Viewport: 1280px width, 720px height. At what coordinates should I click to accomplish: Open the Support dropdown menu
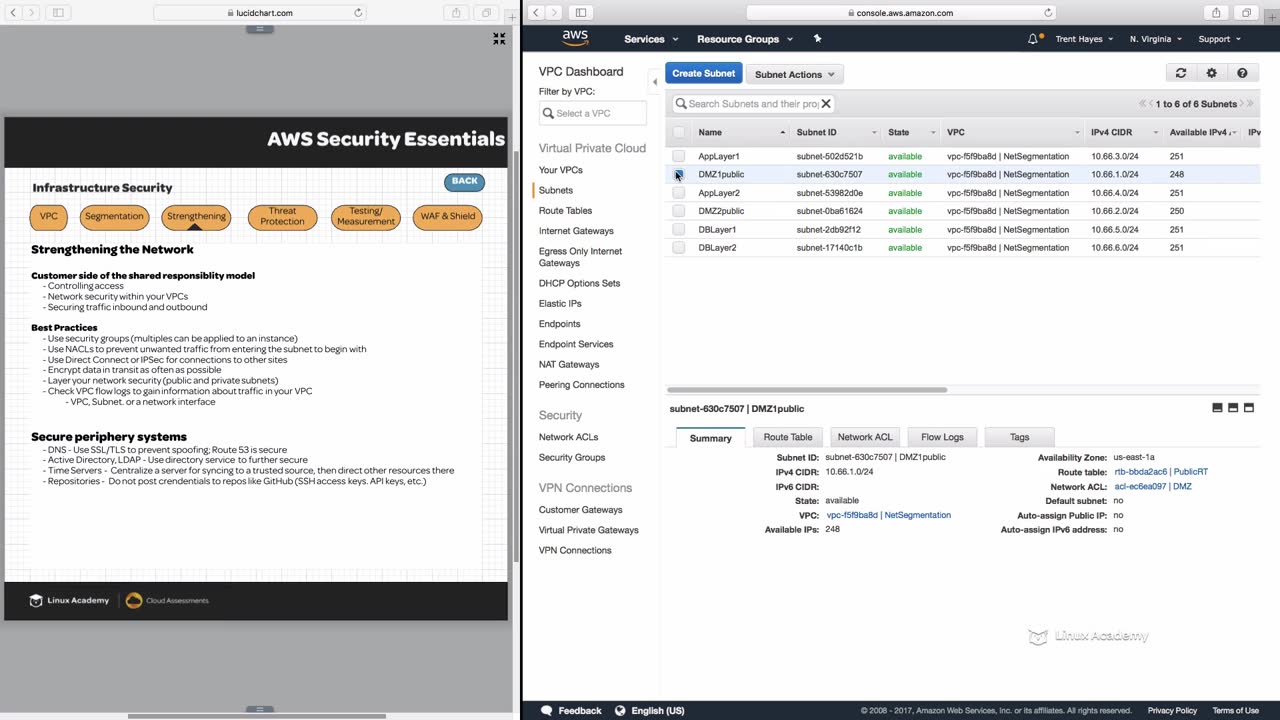(x=1219, y=39)
